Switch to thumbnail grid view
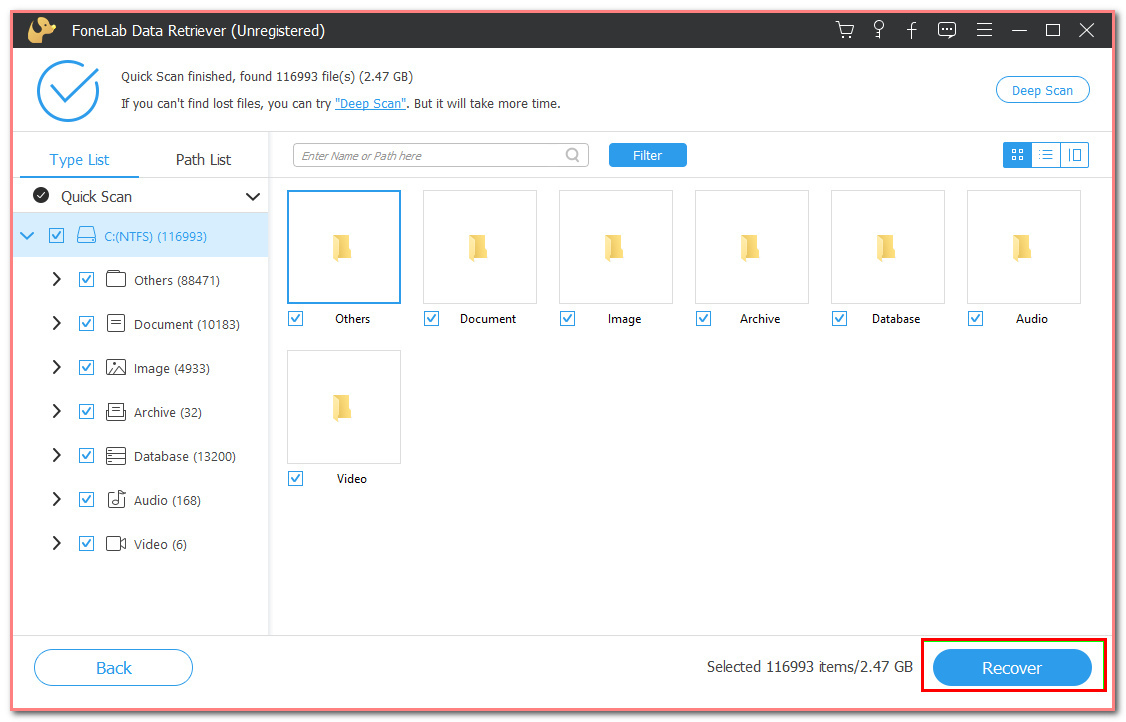1126x722 pixels. click(x=1017, y=155)
